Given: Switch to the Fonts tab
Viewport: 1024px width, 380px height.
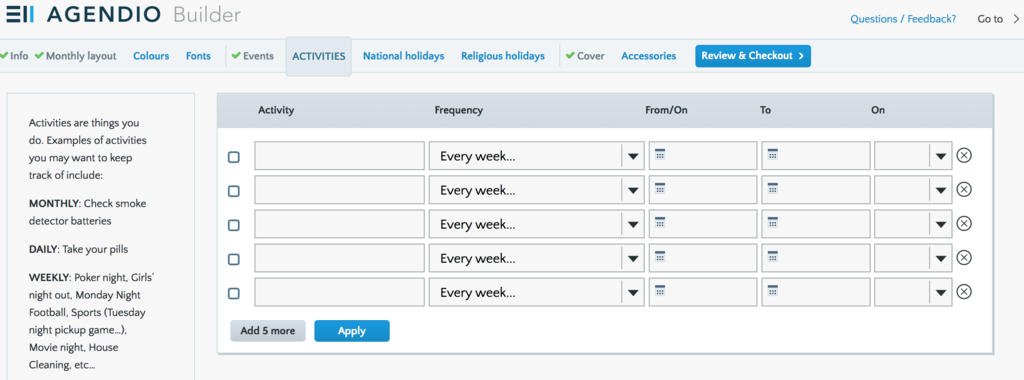Looking at the screenshot, I should (198, 56).
